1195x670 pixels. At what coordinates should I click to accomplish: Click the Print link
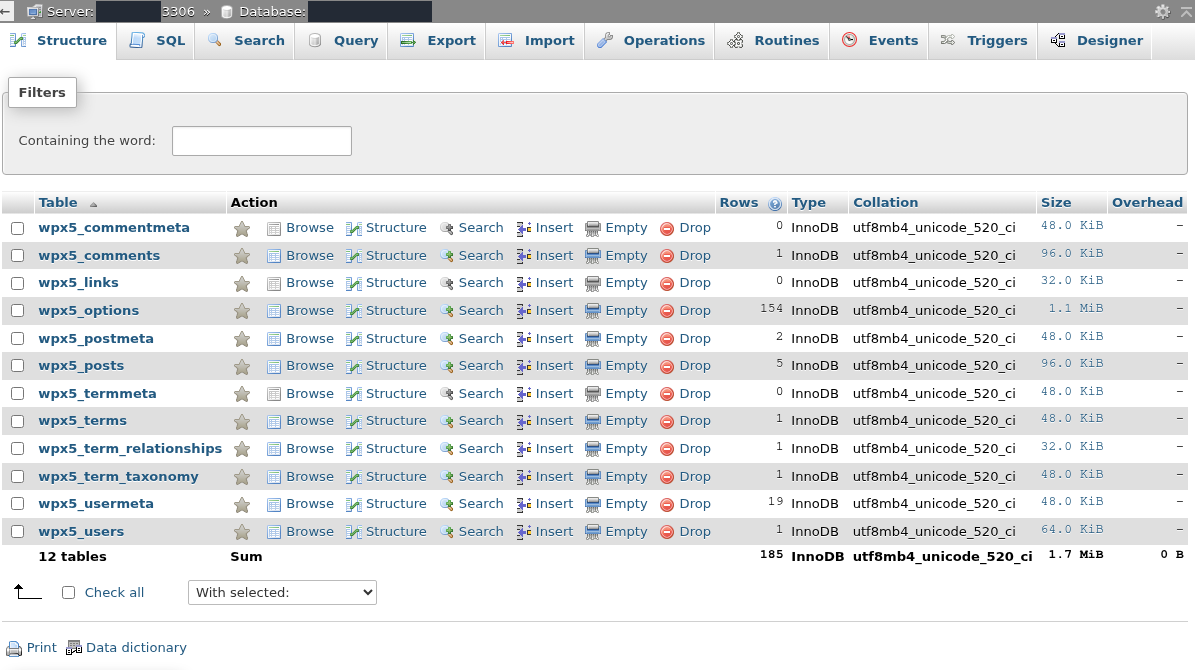pyautogui.click(x=42, y=648)
